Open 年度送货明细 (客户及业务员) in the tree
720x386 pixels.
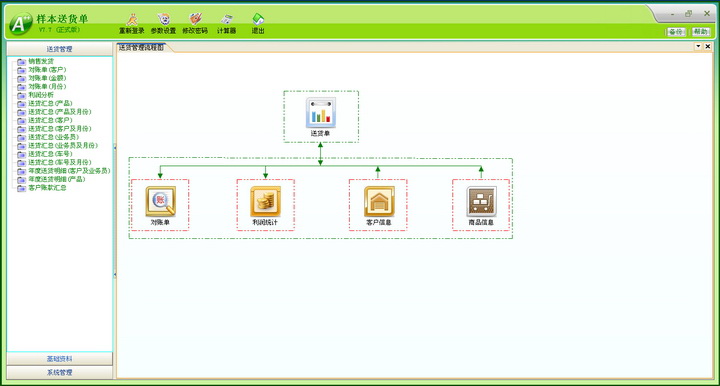tap(69, 171)
